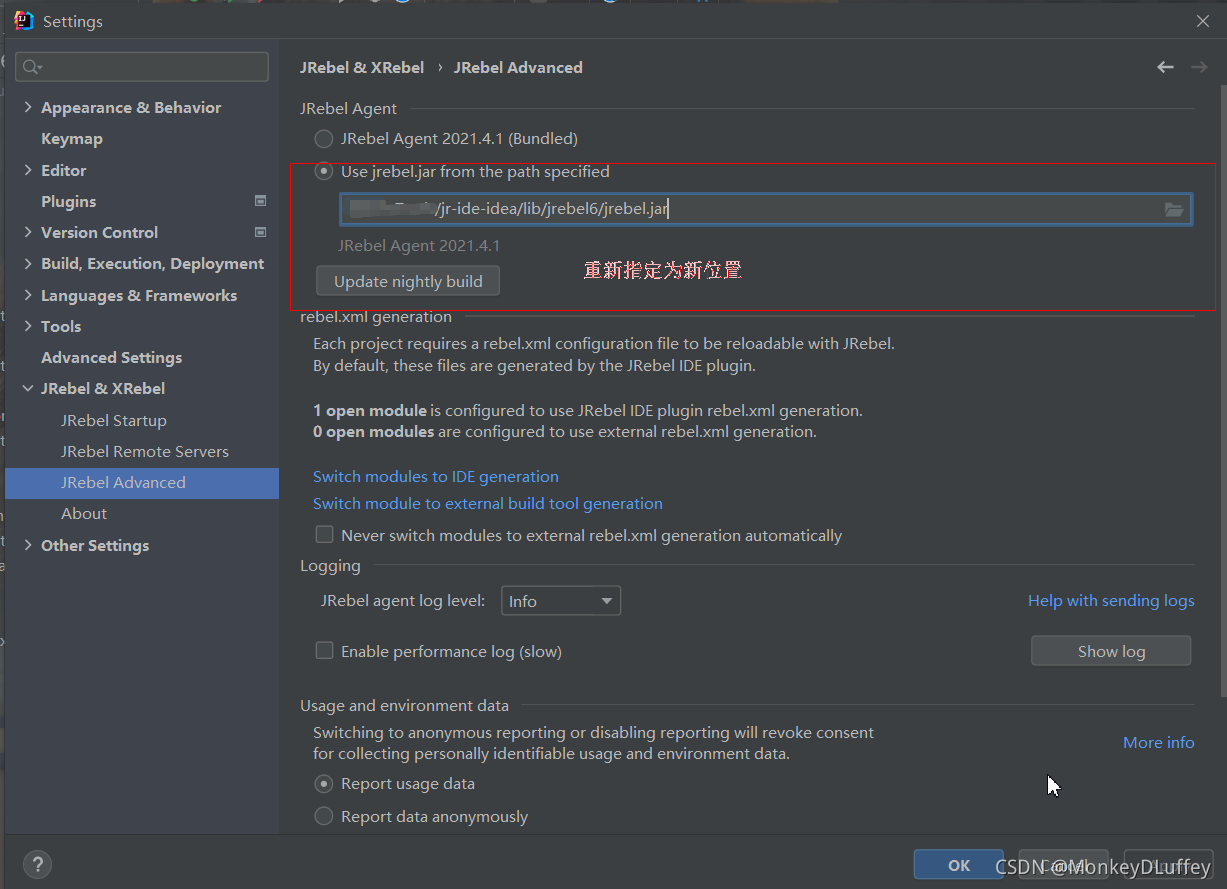
Task: Open the Help with sending logs link
Action: [1110, 600]
